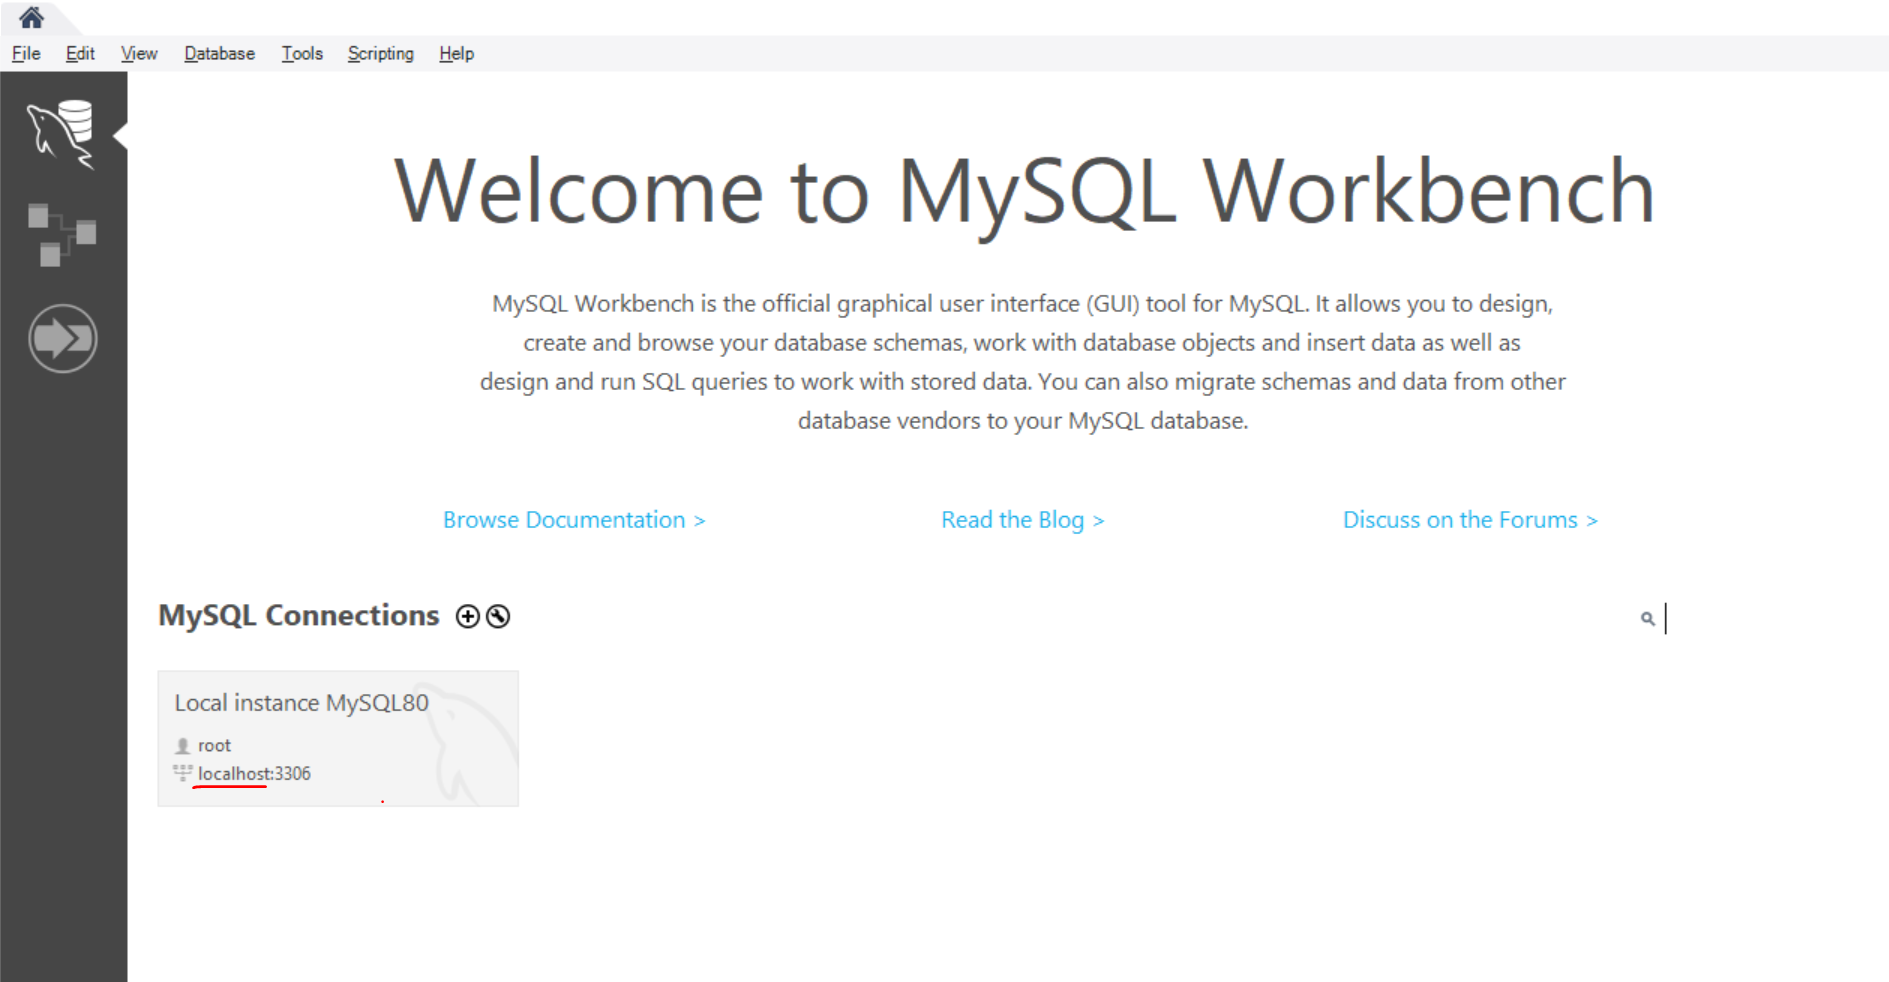The height and width of the screenshot is (982, 1889).
Task: Follow the Browse Documentation link
Action: pyautogui.click(x=574, y=520)
